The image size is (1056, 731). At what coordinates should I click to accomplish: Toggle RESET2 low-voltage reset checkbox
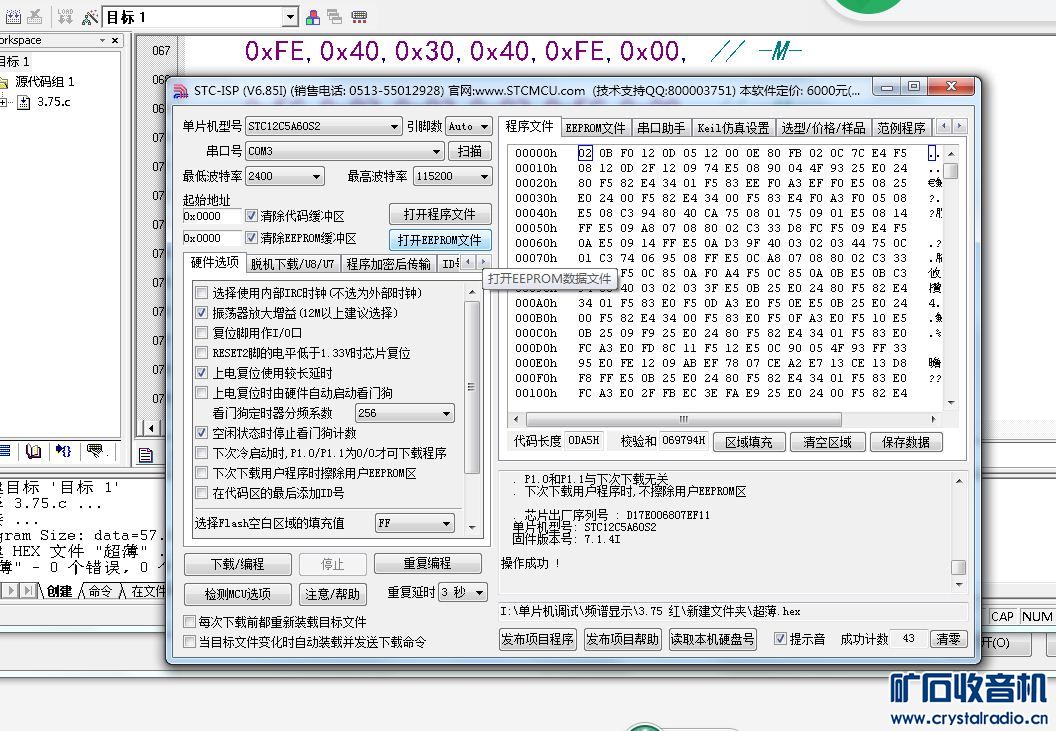pos(201,352)
